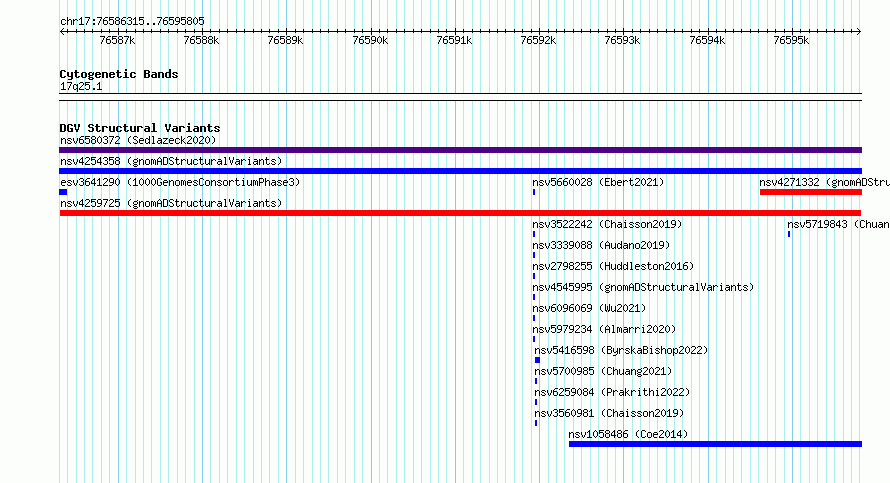Open nsv4254358 (gnomADStructuralVariants) label
The height and width of the screenshot is (483, 890).
171,161
